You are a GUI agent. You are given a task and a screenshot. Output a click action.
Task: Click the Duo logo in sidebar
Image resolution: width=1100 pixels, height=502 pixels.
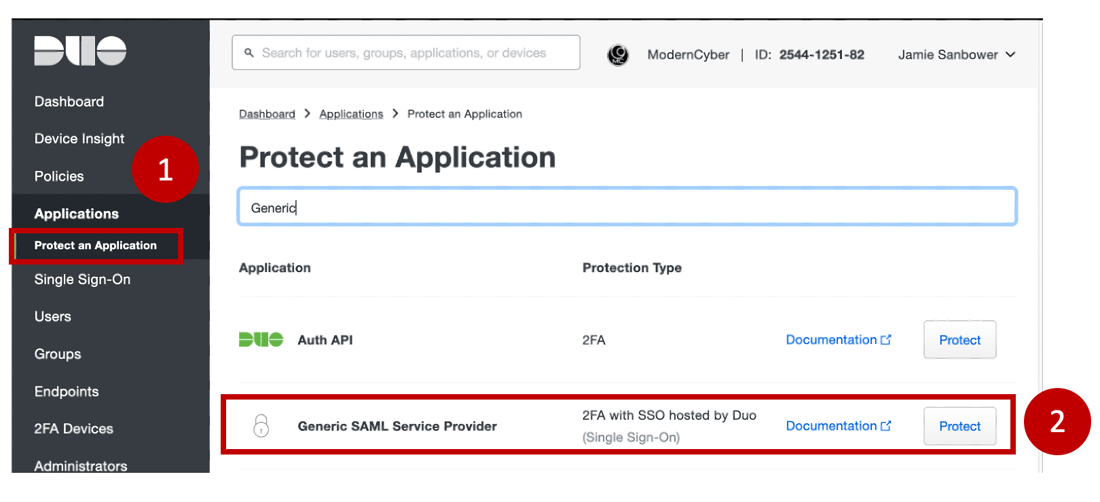pyautogui.click(x=80, y=51)
